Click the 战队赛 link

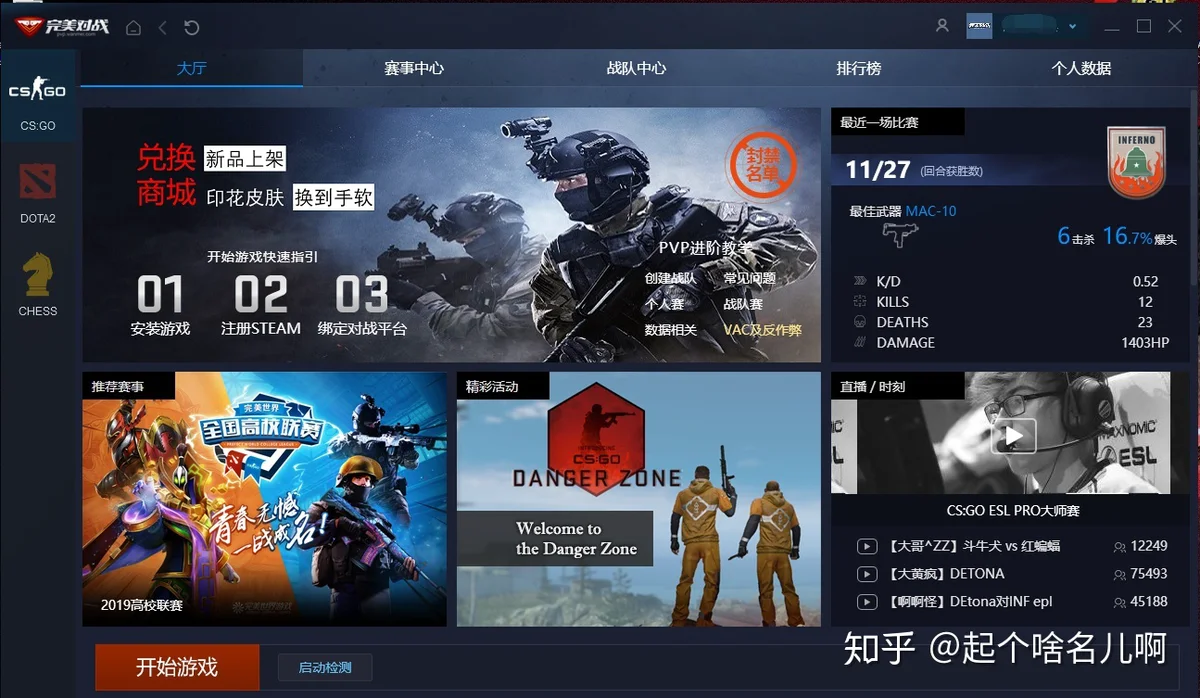pos(743,304)
